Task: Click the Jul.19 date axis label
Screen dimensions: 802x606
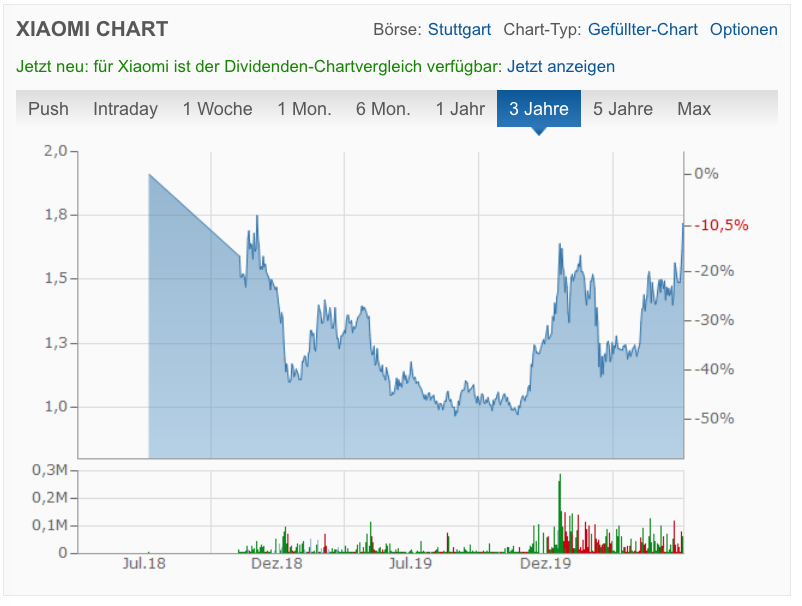Action: (410, 564)
